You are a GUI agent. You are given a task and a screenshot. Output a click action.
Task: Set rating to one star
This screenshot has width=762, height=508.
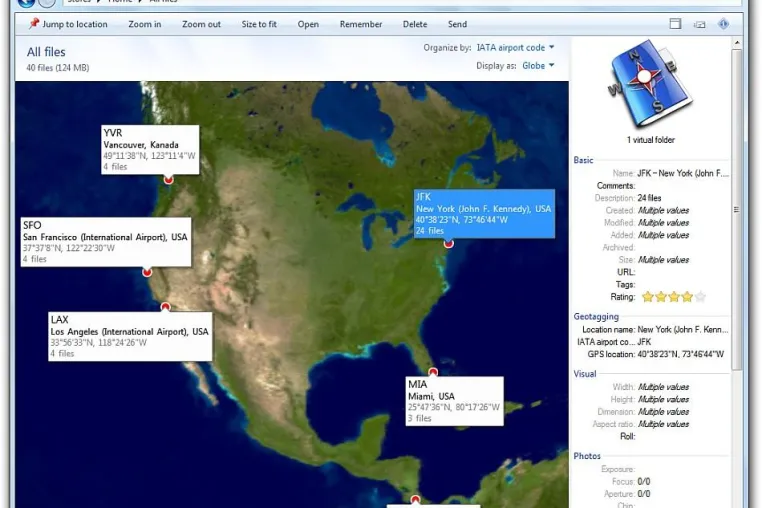click(x=647, y=297)
